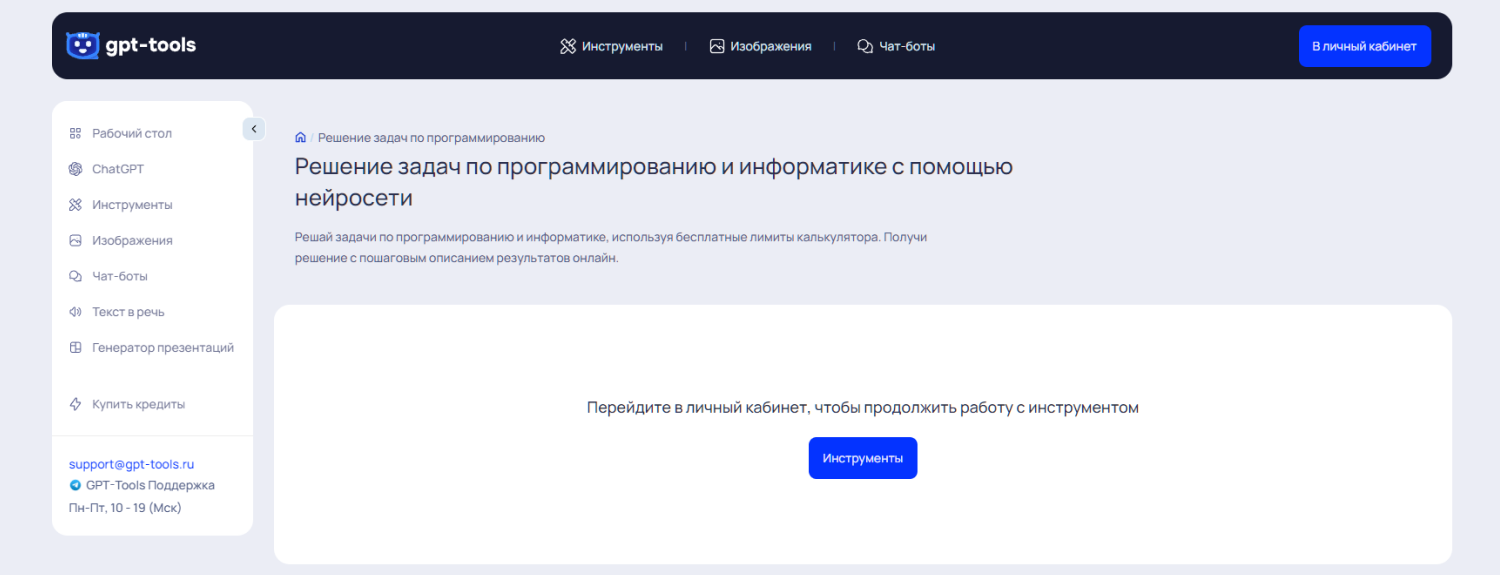Click the ChatGPT logo icon in sidebar

pos(75,169)
